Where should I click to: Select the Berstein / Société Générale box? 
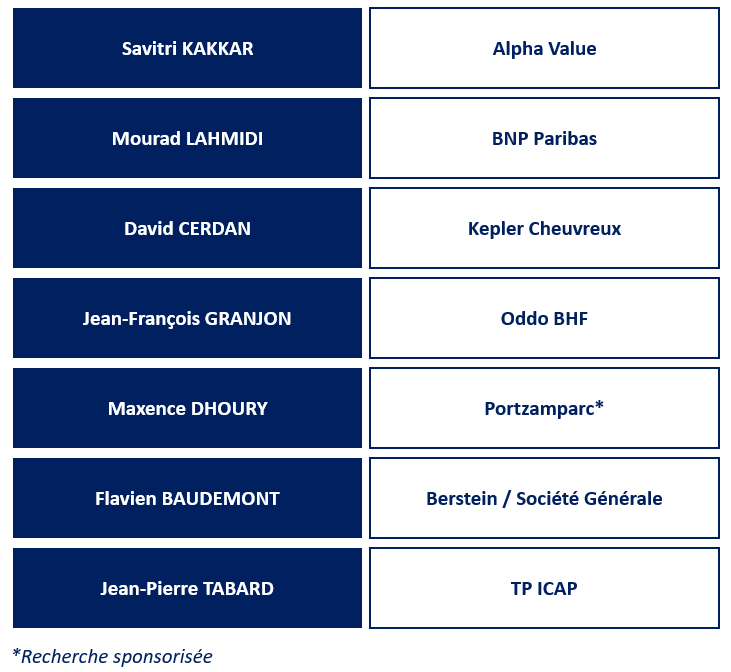(x=545, y=498)
